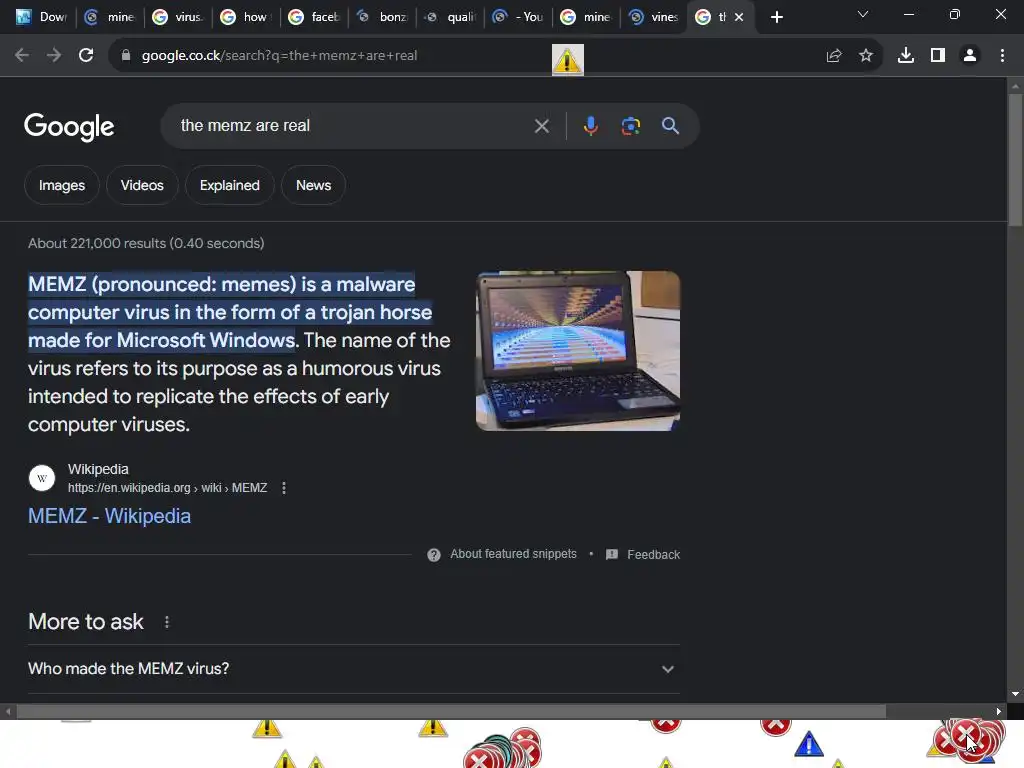1024x768 pixels.
Task: Open 'MEMZ - Wikipedia' link
Action: pyautogui.click(x=109, y=516)
